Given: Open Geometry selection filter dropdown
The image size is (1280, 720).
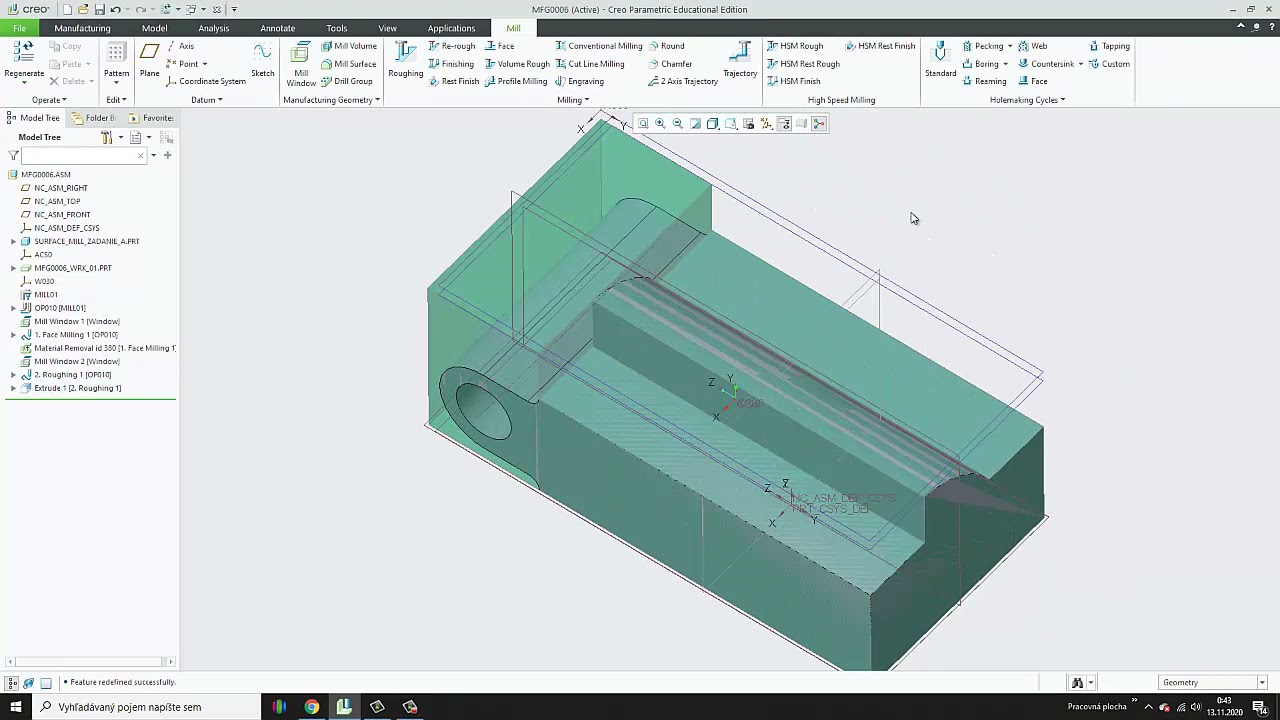Looking at the screenshot, I should pyautogui.click(x=1262, y=683).
